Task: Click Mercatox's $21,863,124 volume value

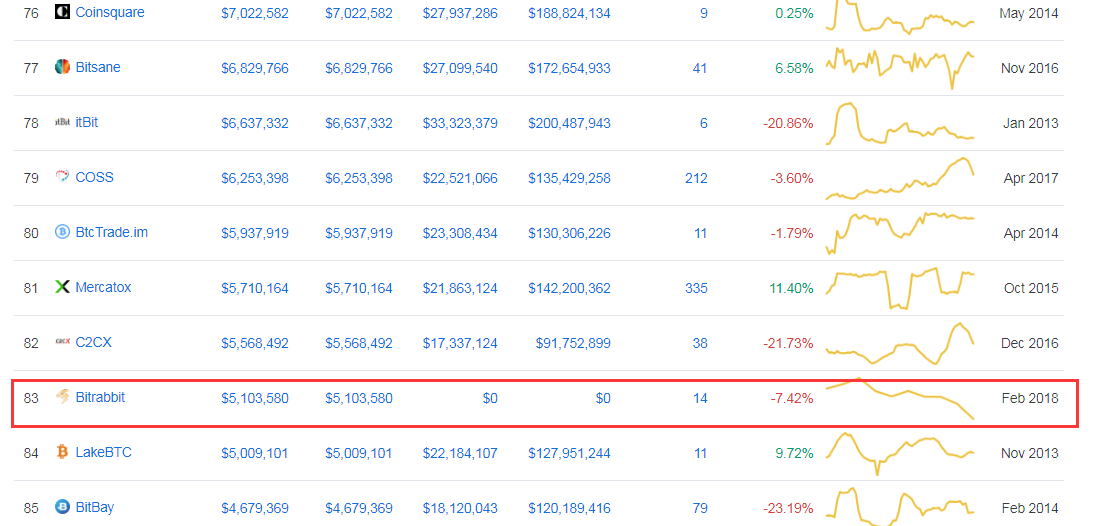Action: pyautogui.click(x=460, y=288)
